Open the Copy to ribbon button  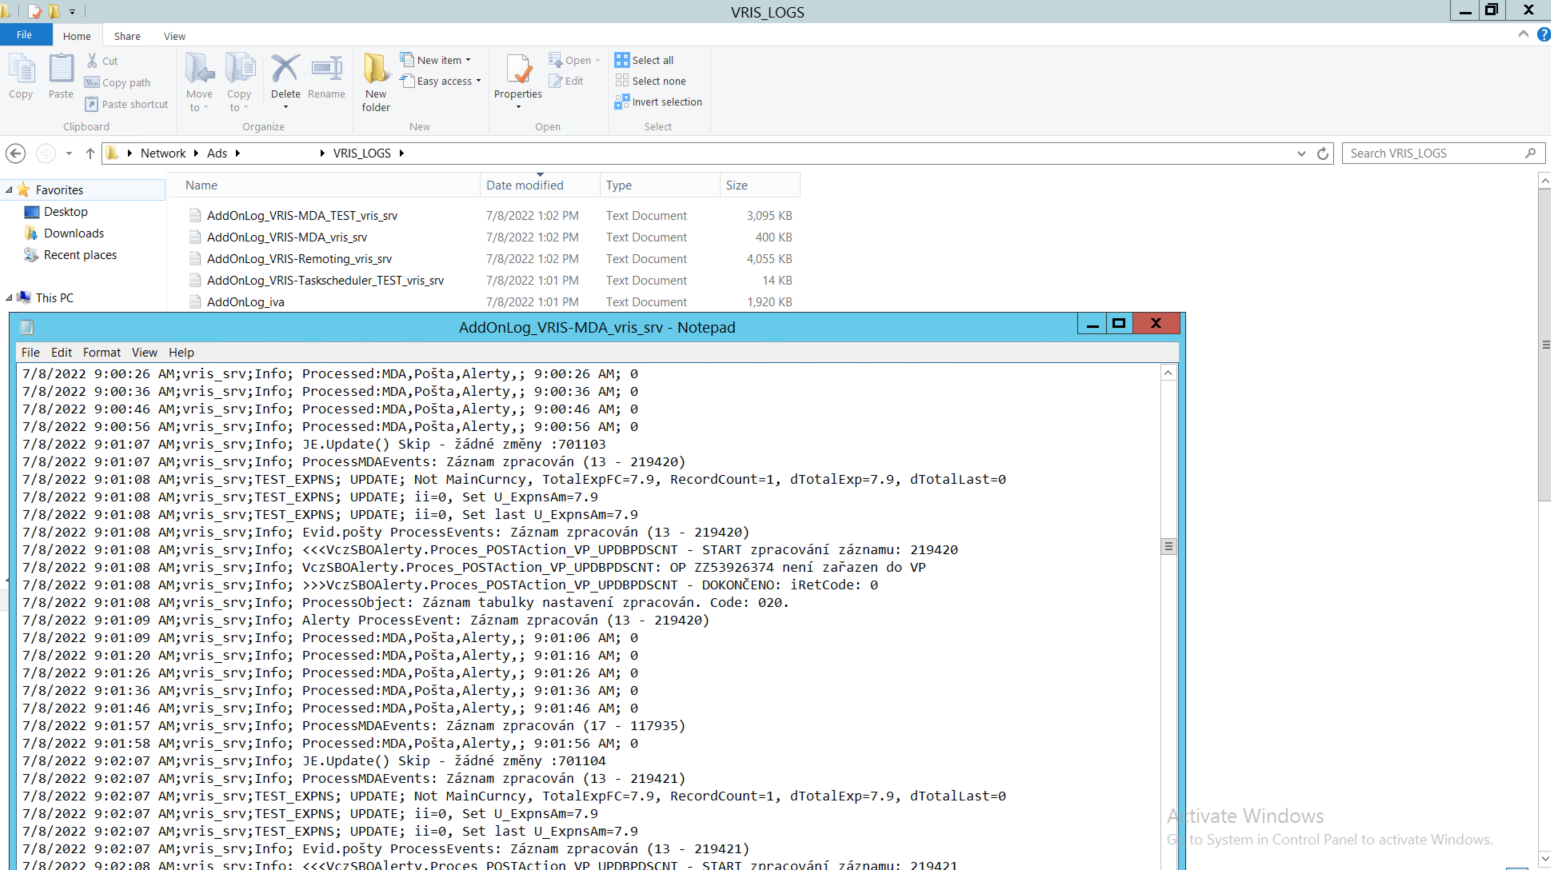click(239, 82)
